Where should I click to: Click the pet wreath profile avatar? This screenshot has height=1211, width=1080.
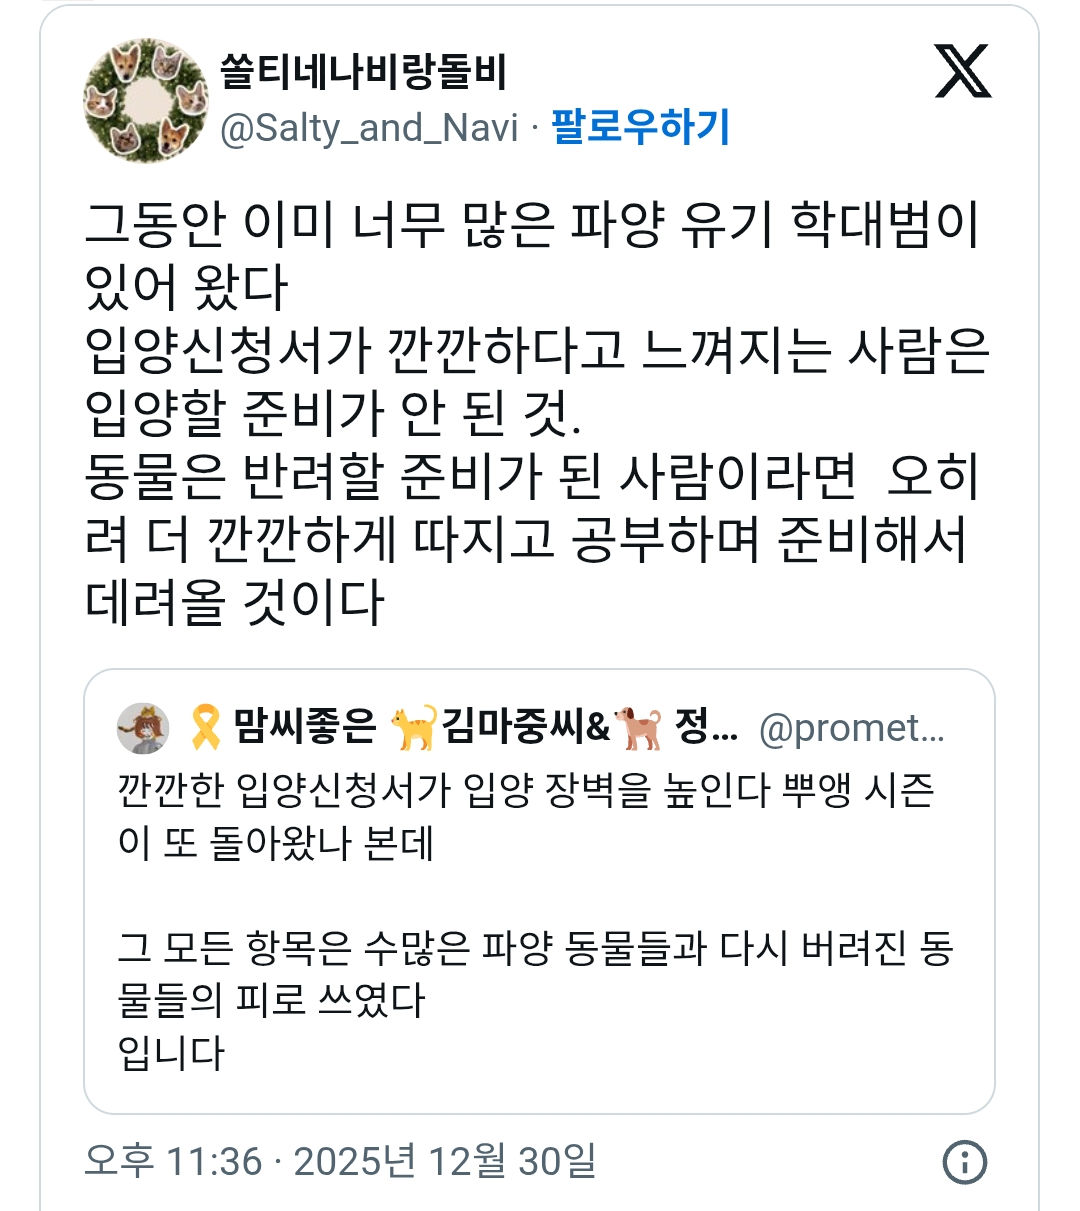coord(146,100)
